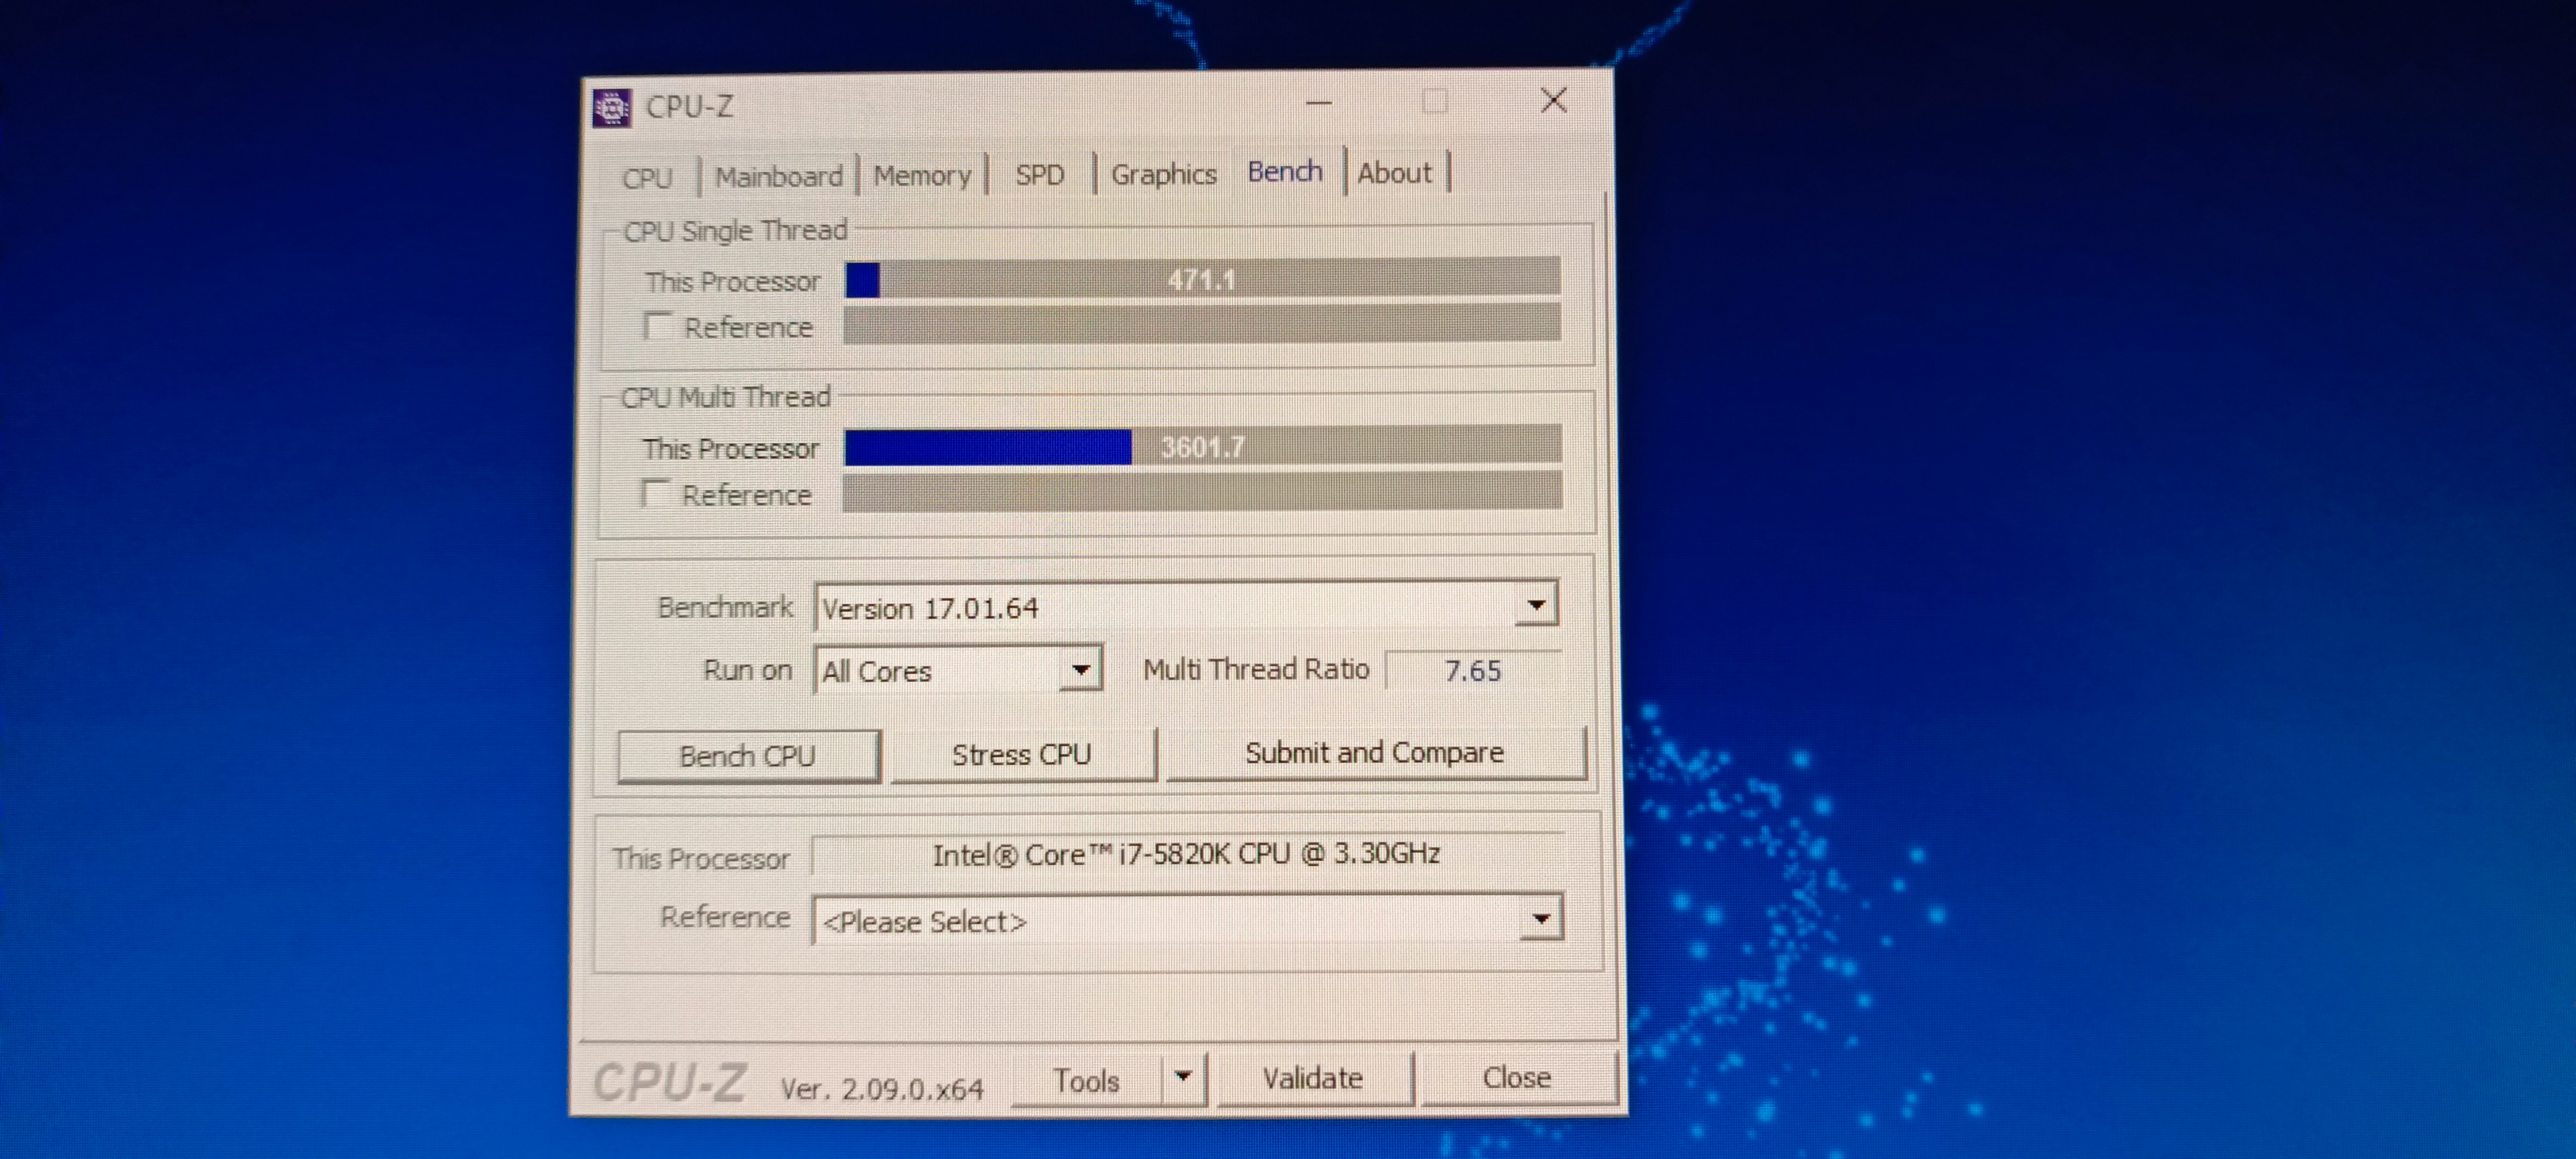2576x1159 pixels.
Task: Open the Benchmark version dropdown
Action: 1187,606
